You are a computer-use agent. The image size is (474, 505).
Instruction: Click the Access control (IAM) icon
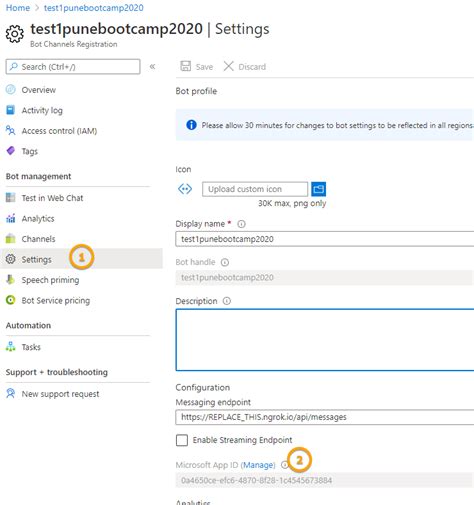11,130
